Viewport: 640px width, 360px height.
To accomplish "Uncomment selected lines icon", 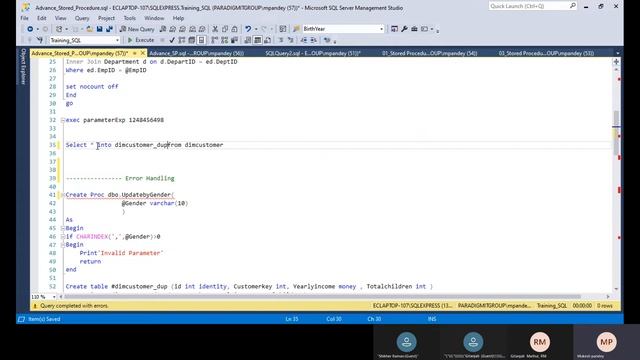I will point(291,40).
